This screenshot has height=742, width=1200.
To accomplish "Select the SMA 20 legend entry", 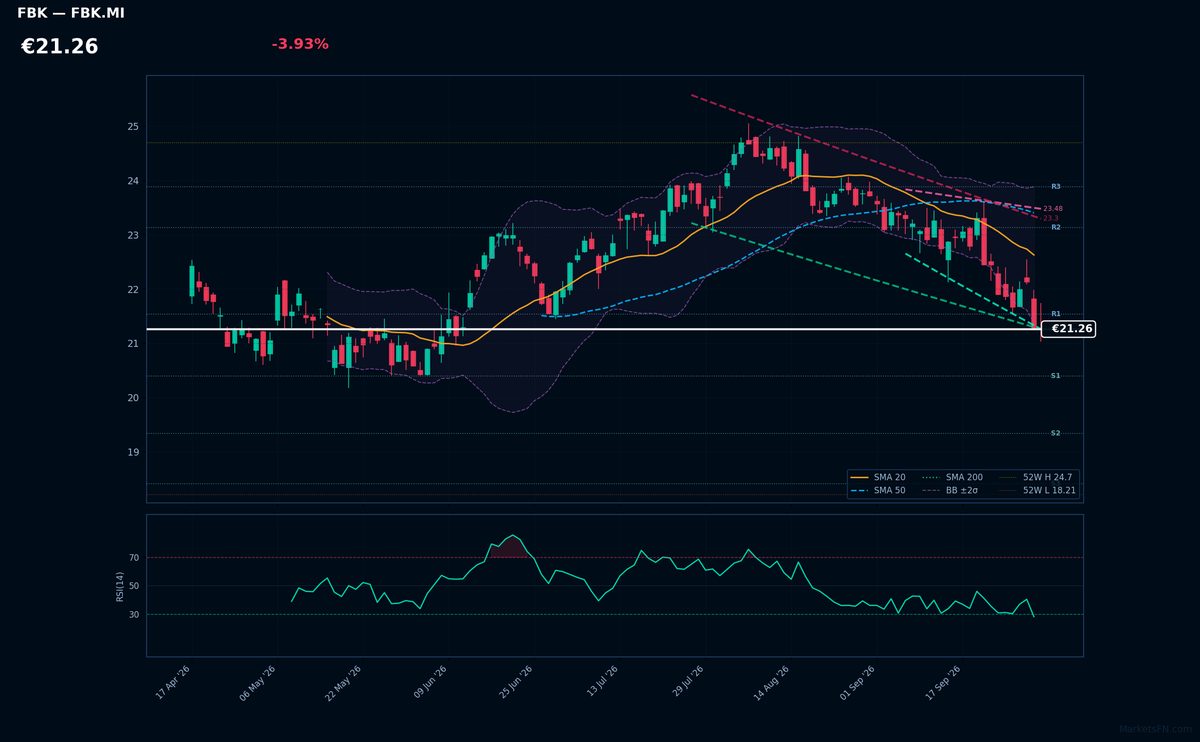I will (878, 478).
